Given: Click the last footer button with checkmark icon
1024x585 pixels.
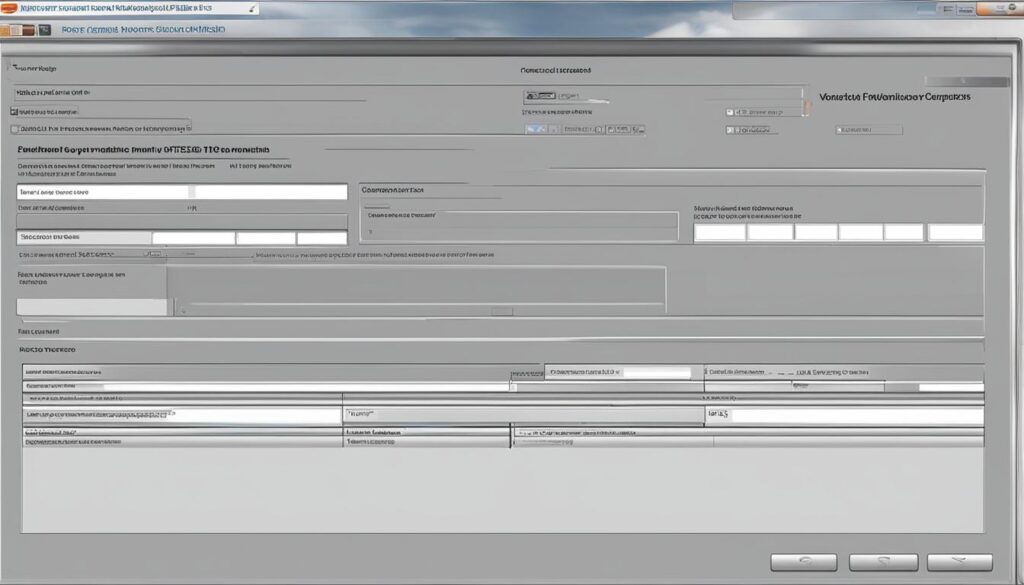Looking at the screenshot, I should (x=959, y=563).
